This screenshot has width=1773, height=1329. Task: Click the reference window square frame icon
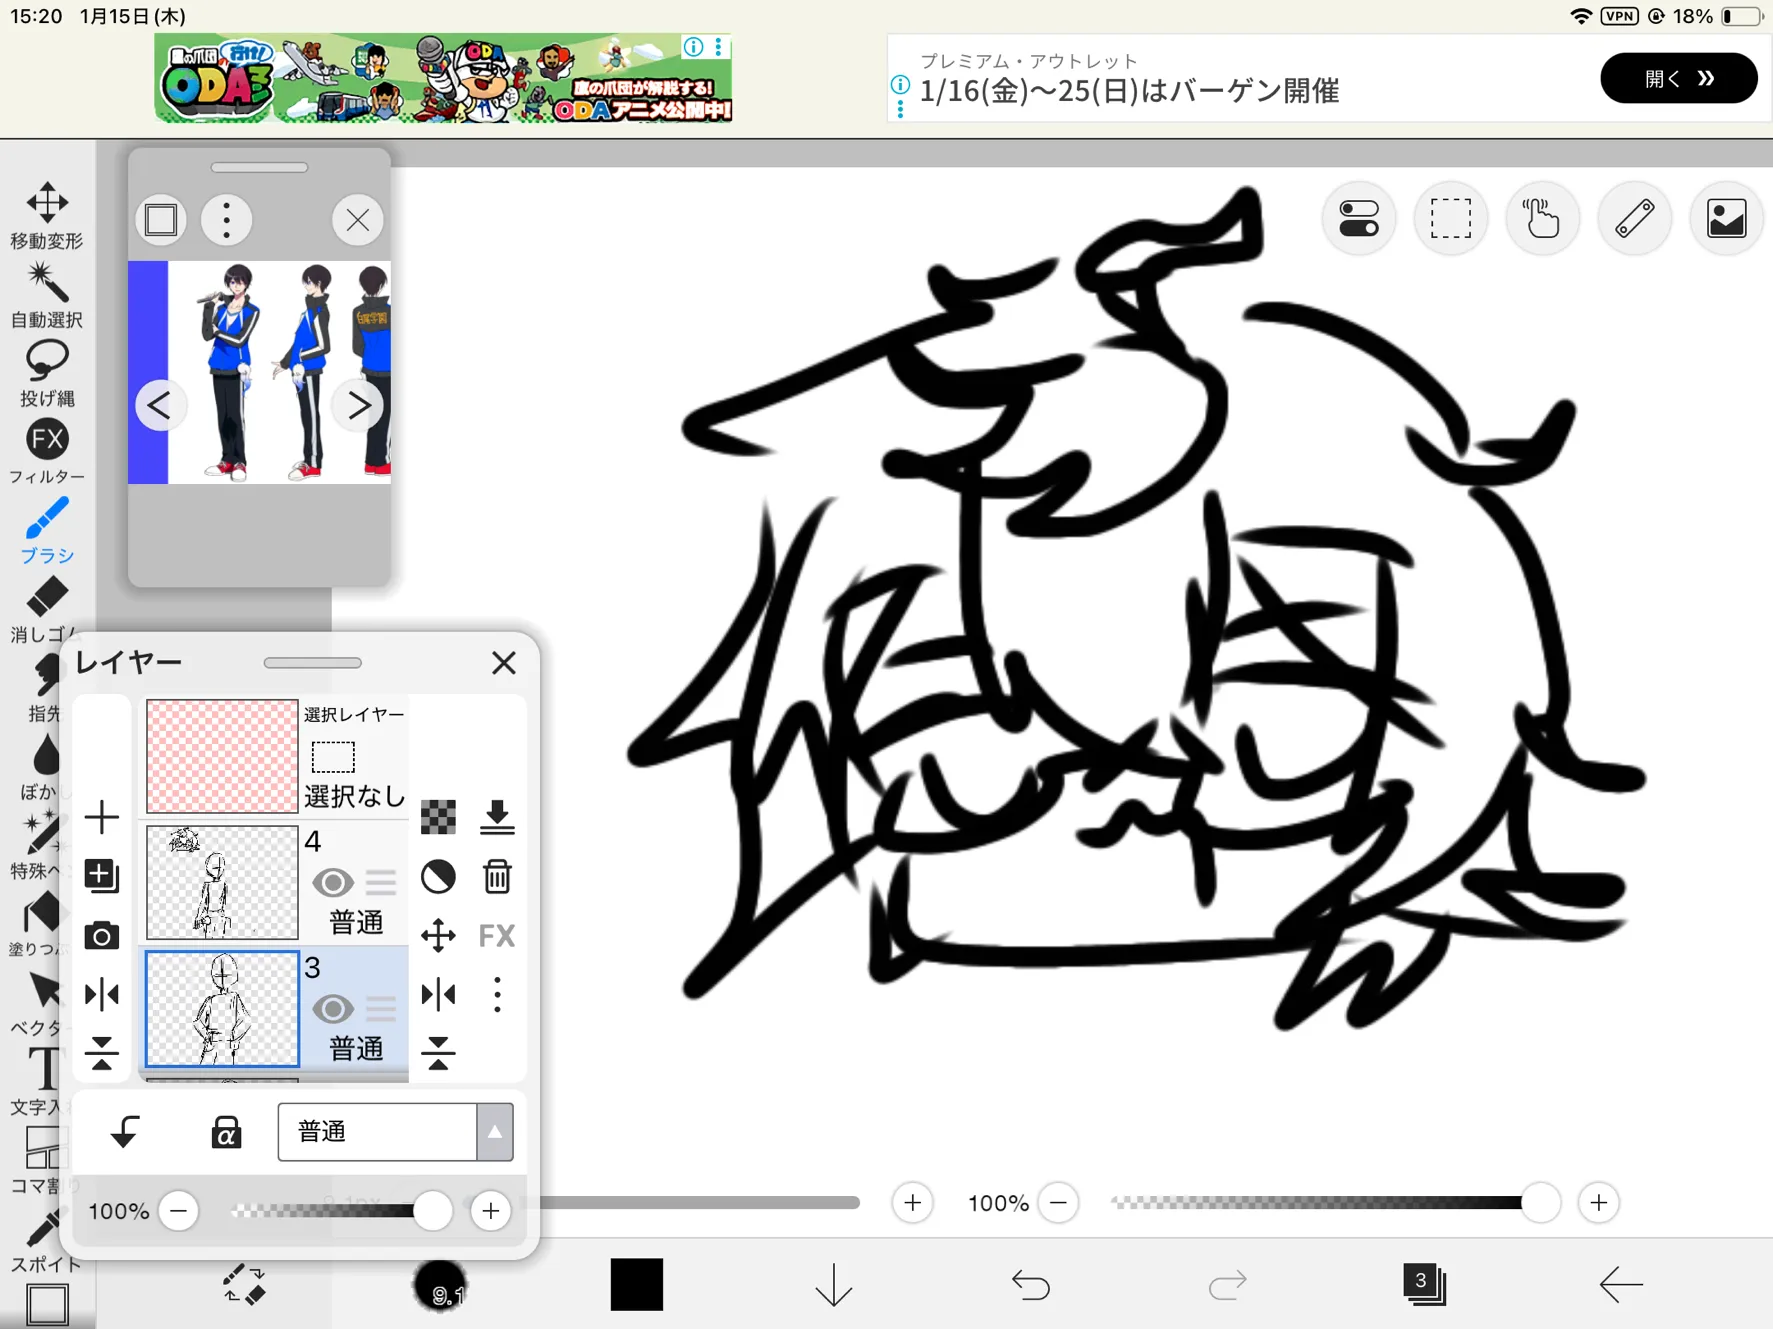[x=161, y=220]
